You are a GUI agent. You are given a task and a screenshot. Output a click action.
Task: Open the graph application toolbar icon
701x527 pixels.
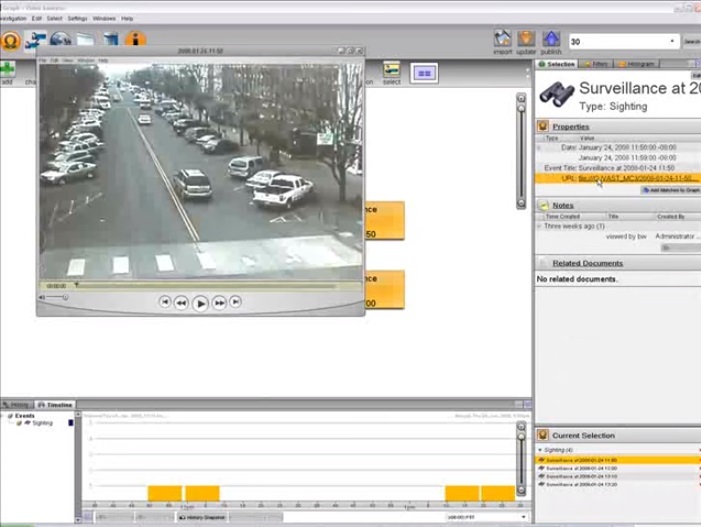pos(35,40)
